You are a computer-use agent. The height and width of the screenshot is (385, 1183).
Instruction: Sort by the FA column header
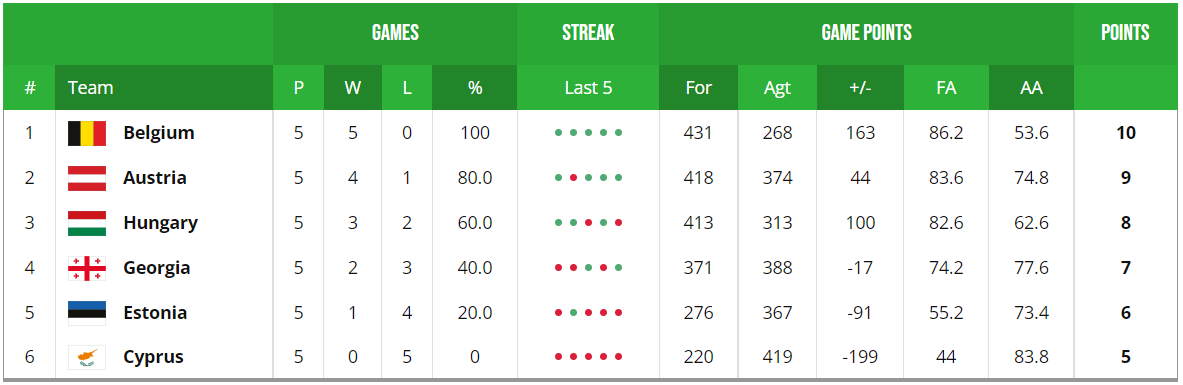(946, 88)
